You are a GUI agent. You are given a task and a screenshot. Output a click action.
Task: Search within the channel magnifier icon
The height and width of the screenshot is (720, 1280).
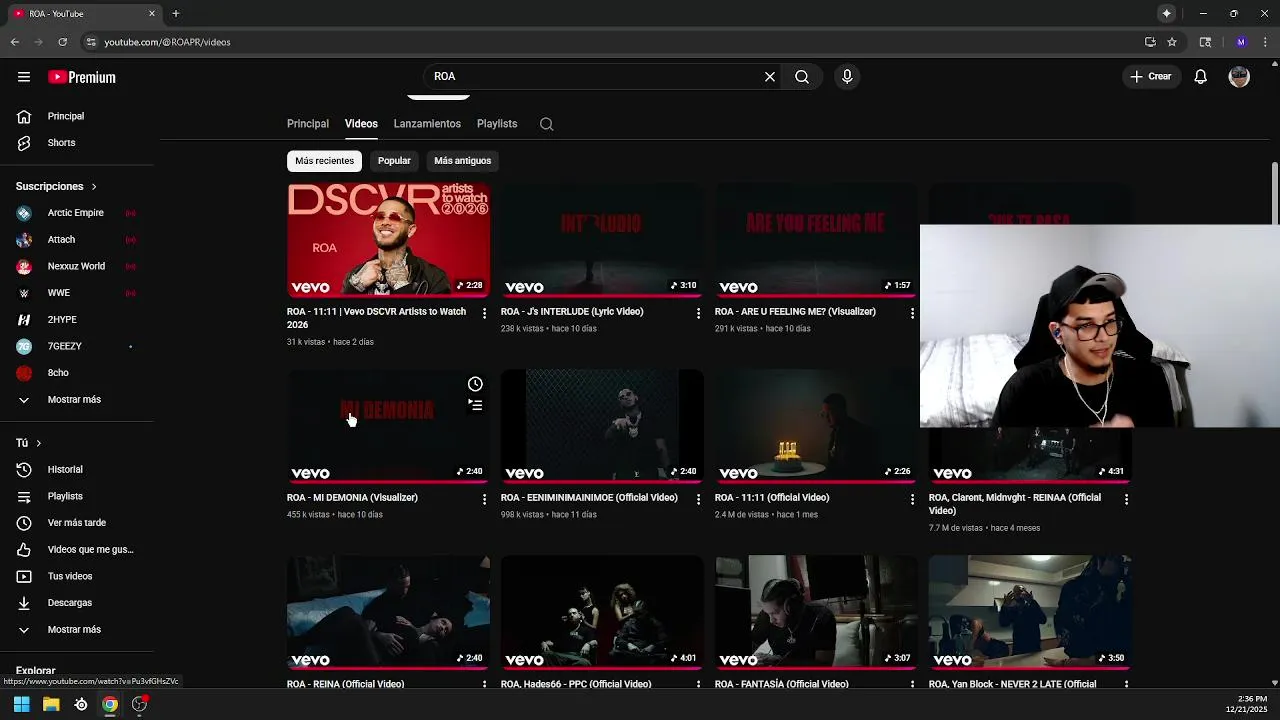tap(546, 124)
